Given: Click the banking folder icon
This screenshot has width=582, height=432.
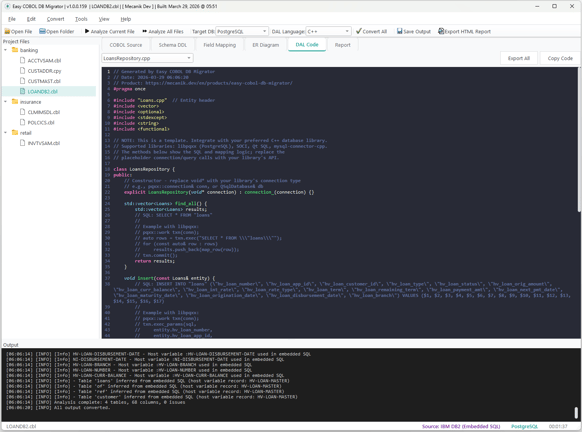Looking at the screenshot, I should click(15, 50).
